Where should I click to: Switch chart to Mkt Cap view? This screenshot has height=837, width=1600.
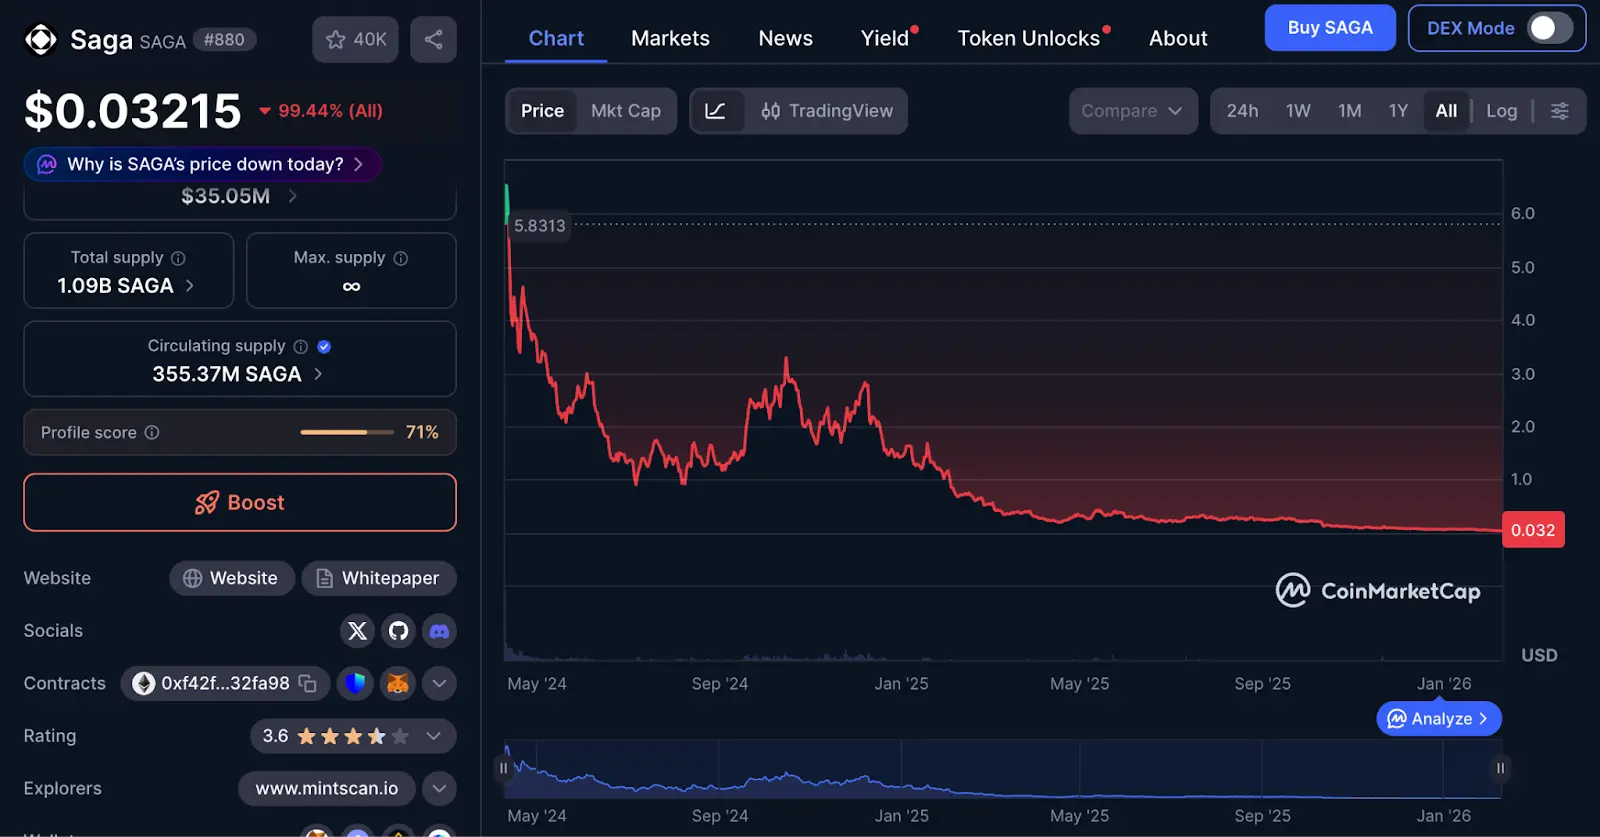[625, 111]
